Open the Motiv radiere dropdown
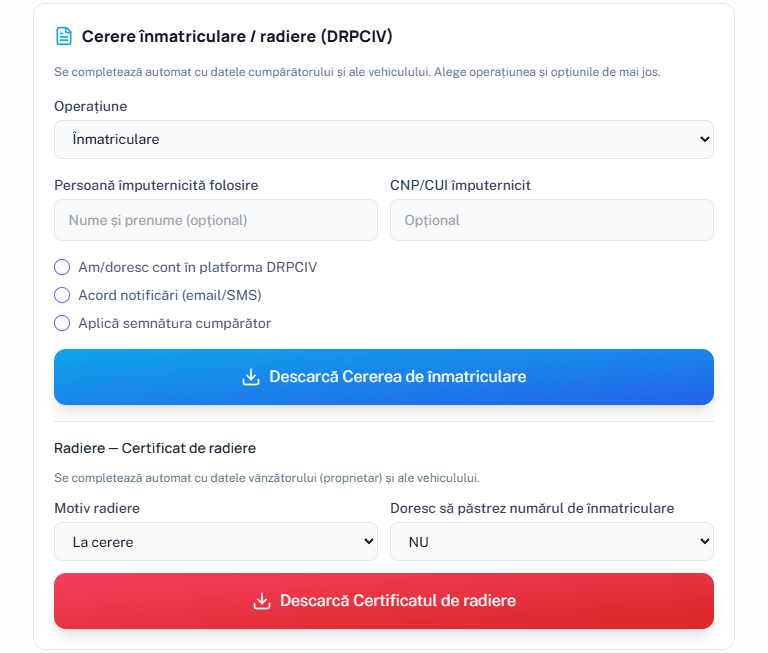The height and width of the screenshot is (653, 768). click(x=216, y=541)
